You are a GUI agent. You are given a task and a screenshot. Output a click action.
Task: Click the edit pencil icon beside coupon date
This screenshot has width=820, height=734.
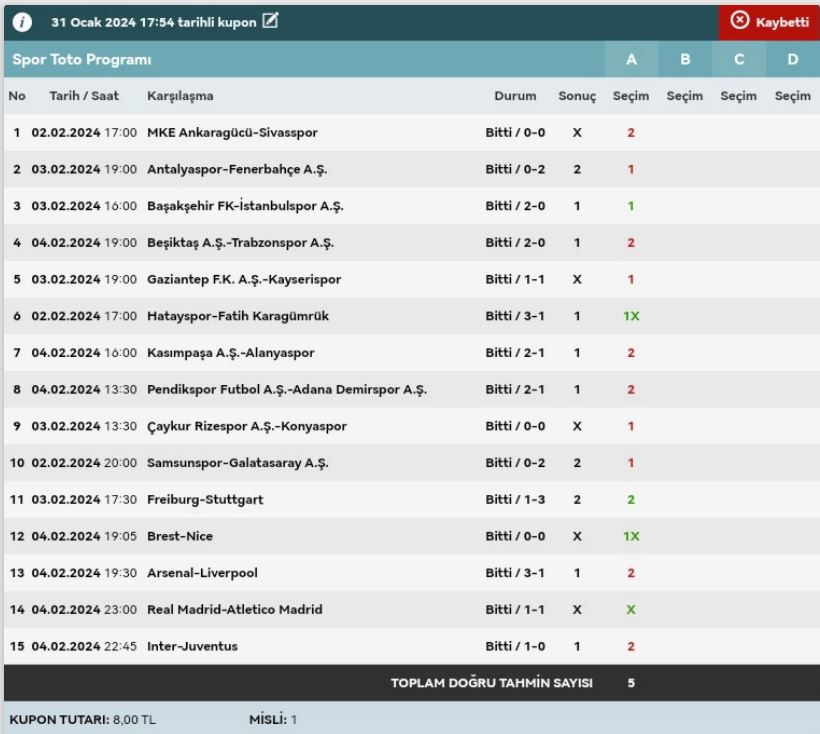click(x=270, y=21)
